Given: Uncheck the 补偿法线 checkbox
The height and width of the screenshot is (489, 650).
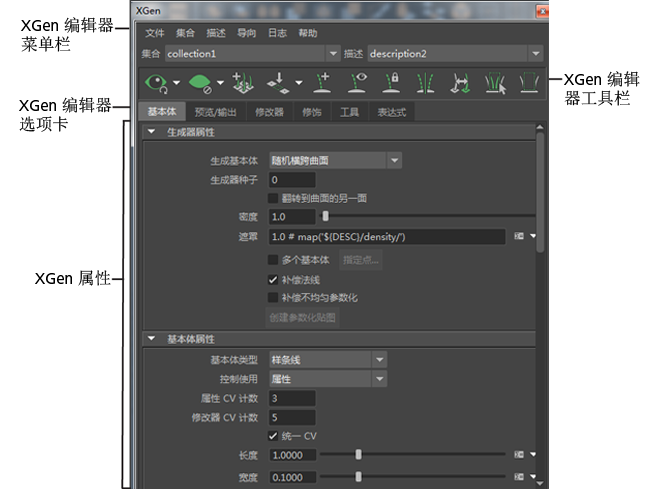Looking at the screenshot, I should (273, 280).
